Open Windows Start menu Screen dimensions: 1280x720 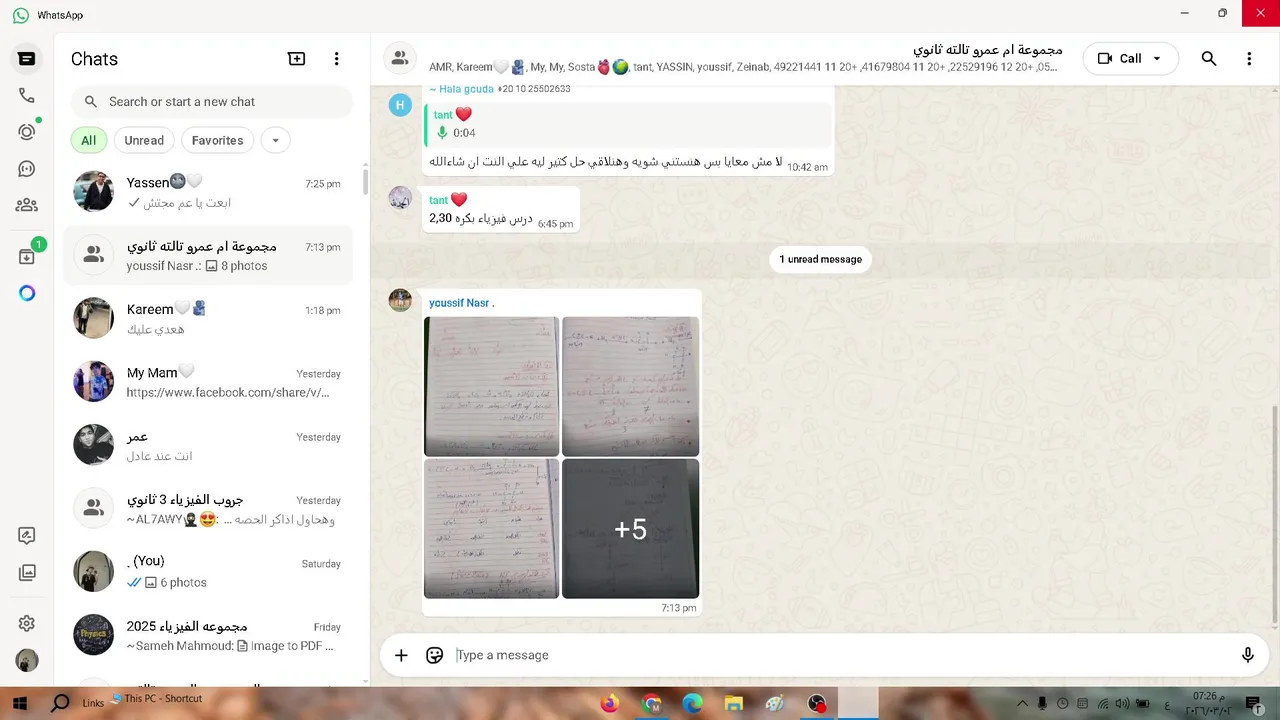[20, 704]
